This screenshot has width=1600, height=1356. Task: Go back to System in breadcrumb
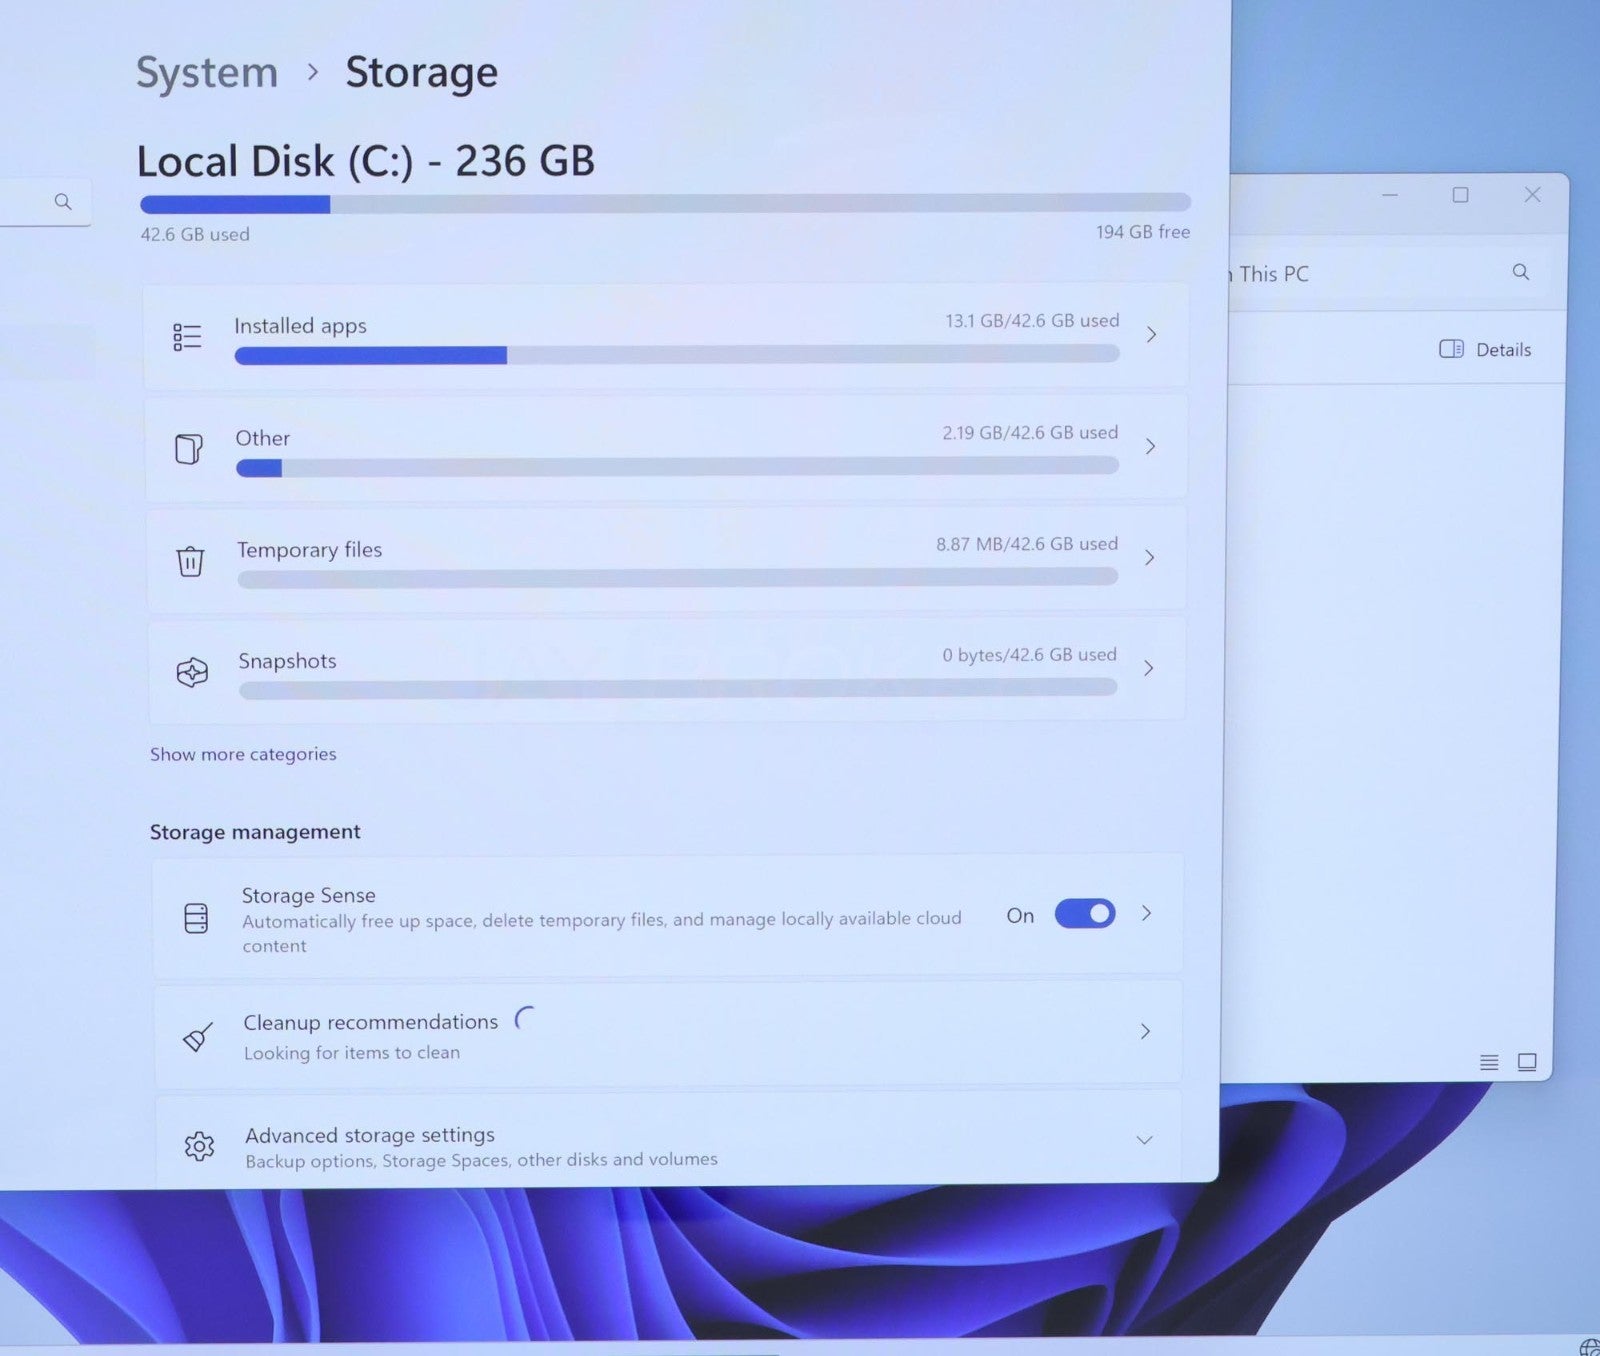click(x=207, y=73)
